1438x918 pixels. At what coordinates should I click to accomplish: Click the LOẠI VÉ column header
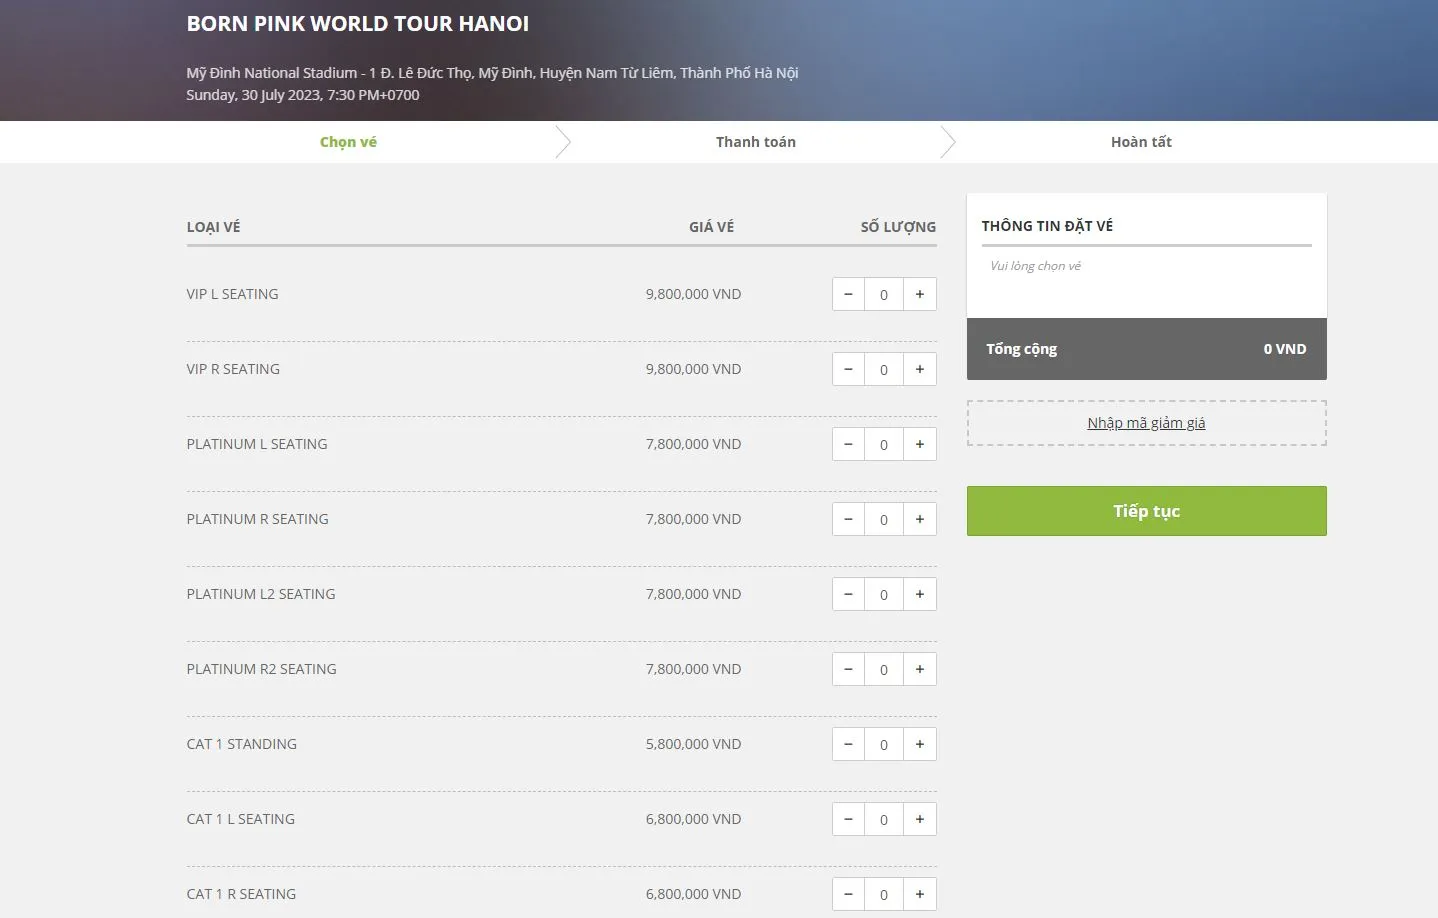pyautogui.click(x=213, y=227)
